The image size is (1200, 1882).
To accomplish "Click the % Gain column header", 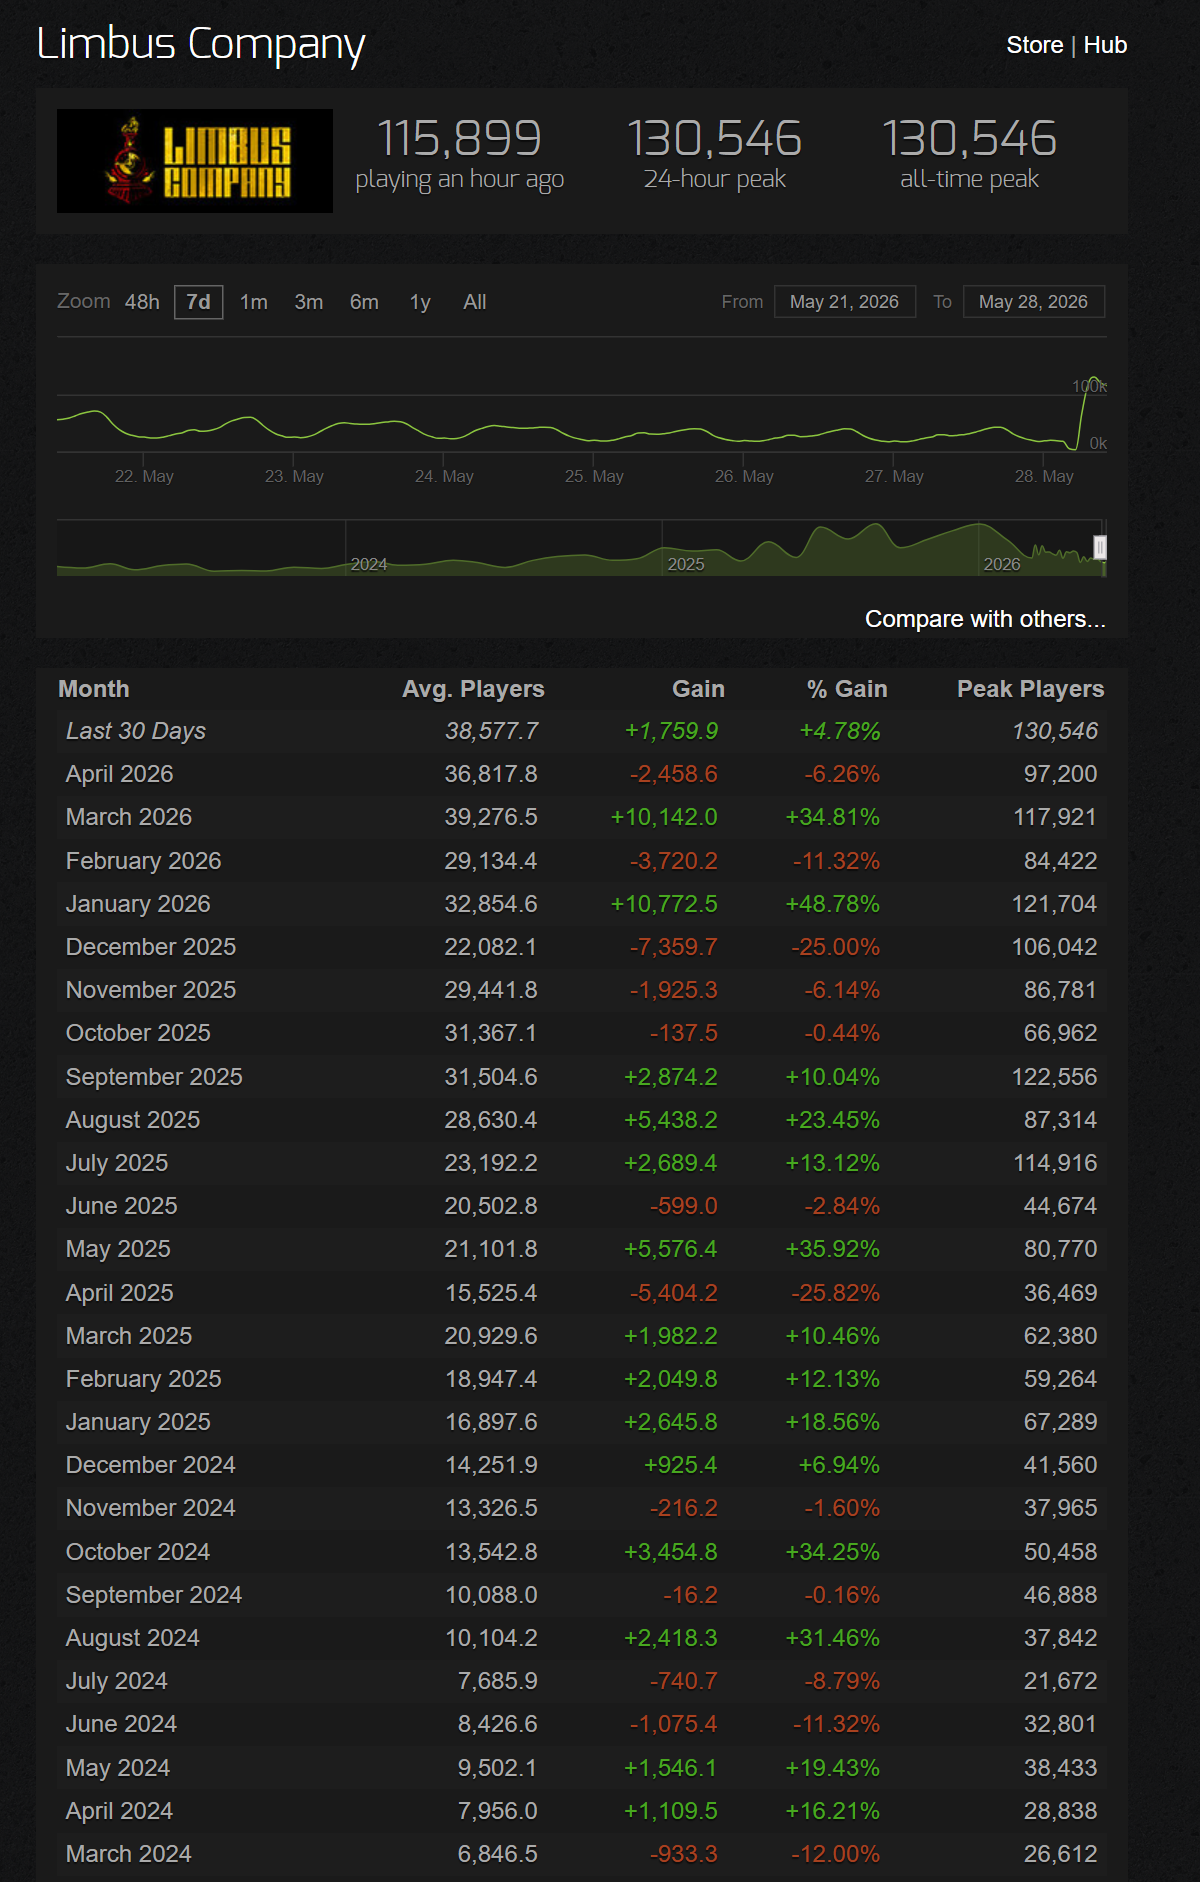I will (x=847, y=689).
